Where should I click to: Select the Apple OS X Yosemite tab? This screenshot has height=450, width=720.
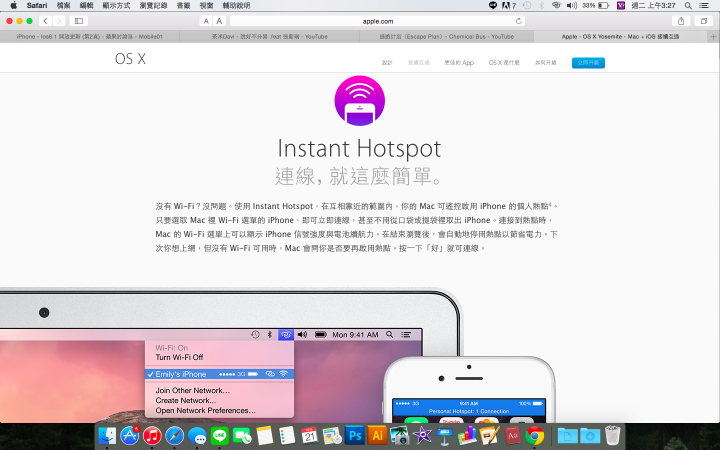[620, 37]
